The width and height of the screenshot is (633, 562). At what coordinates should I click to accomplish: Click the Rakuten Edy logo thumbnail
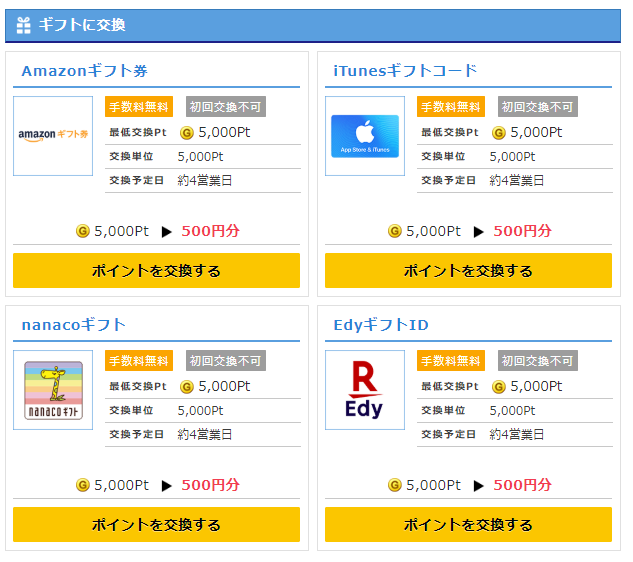365,390
